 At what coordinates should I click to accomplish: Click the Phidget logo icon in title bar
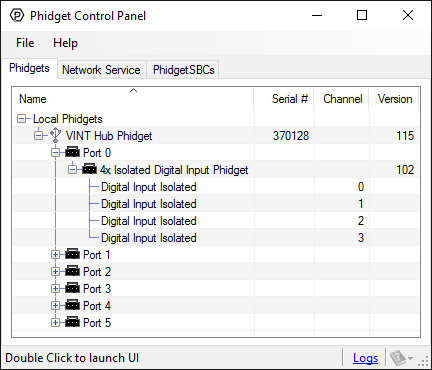(x=17, y=15)
